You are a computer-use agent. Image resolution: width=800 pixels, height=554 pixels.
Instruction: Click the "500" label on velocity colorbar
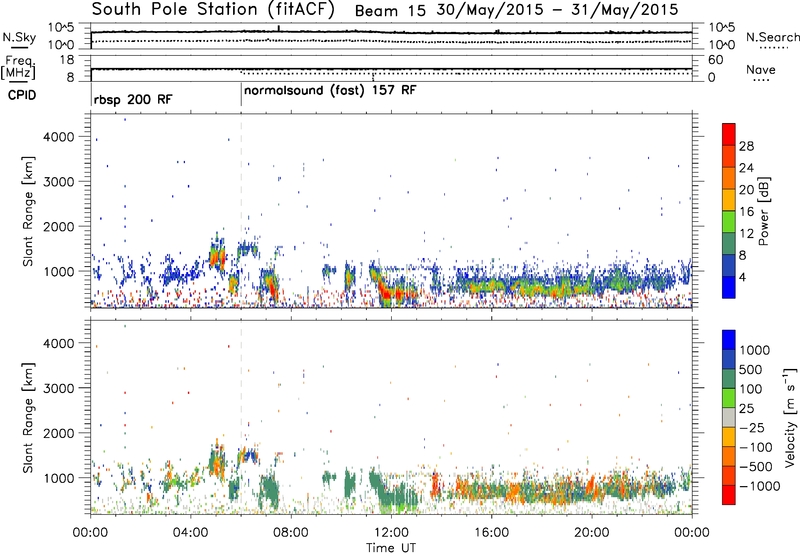pos(753,370)
